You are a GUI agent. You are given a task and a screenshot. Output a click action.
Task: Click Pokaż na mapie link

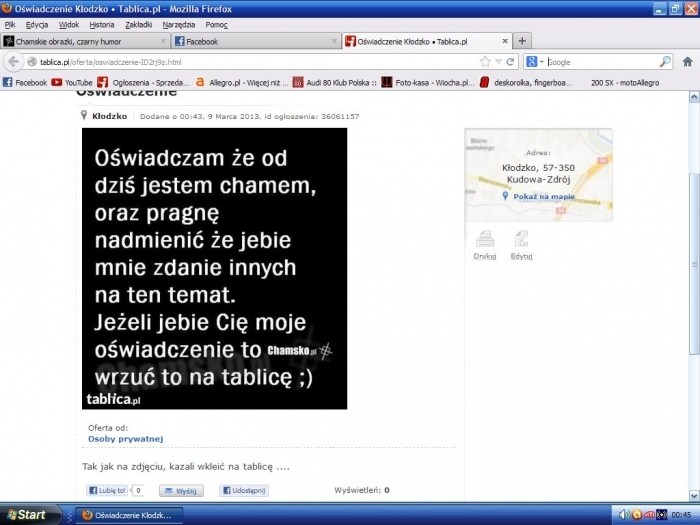pos(539,197)
